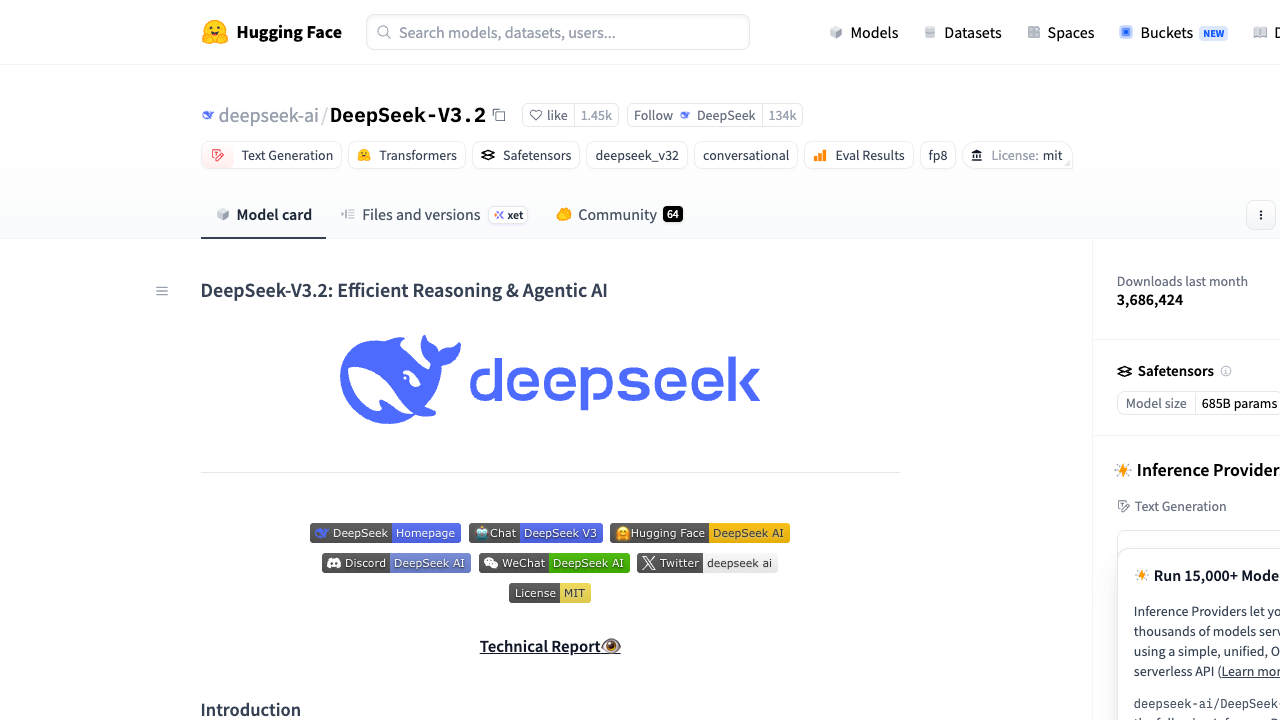Viewport: 1280px width, 720px height.
Task: Select the Text Generation tag
Action: (x=271, y=155)
